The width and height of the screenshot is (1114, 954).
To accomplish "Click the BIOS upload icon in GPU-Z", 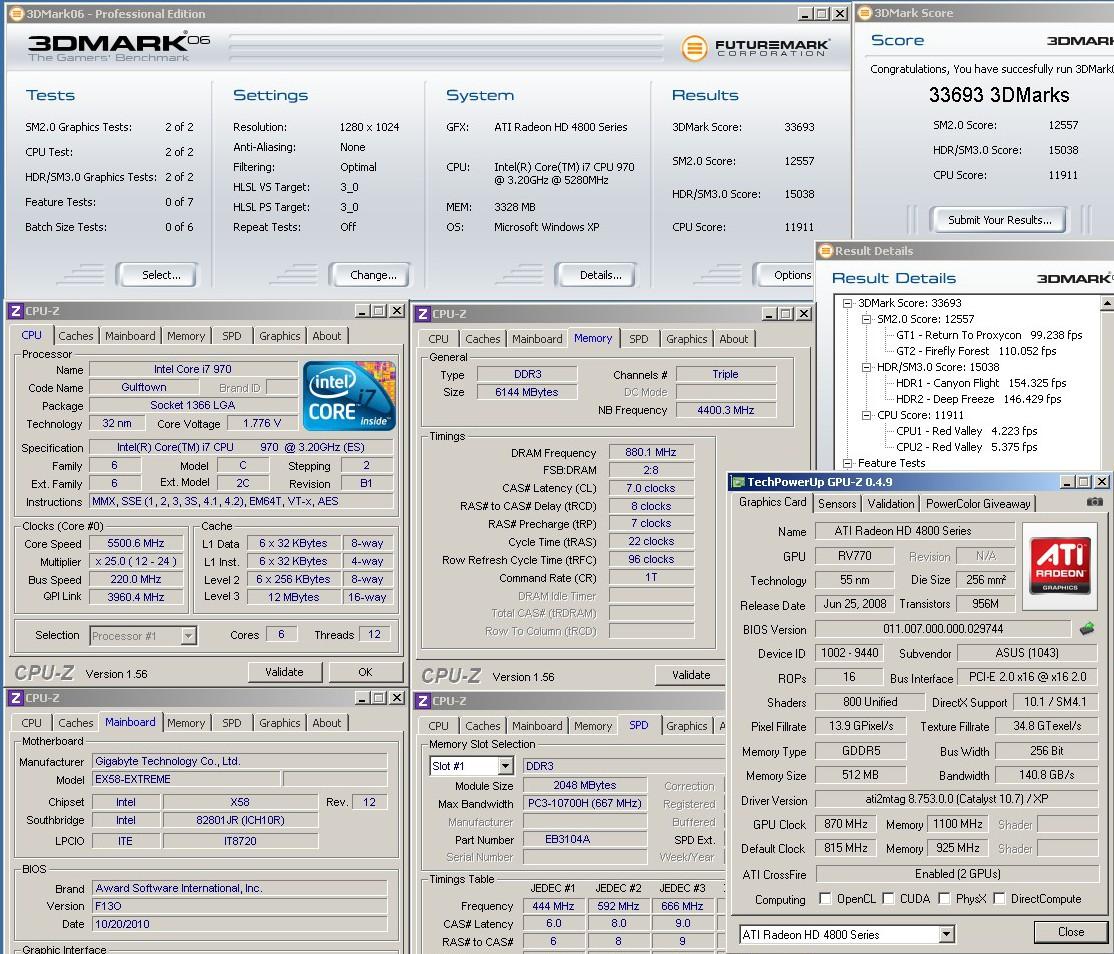I will point(1086,629).
